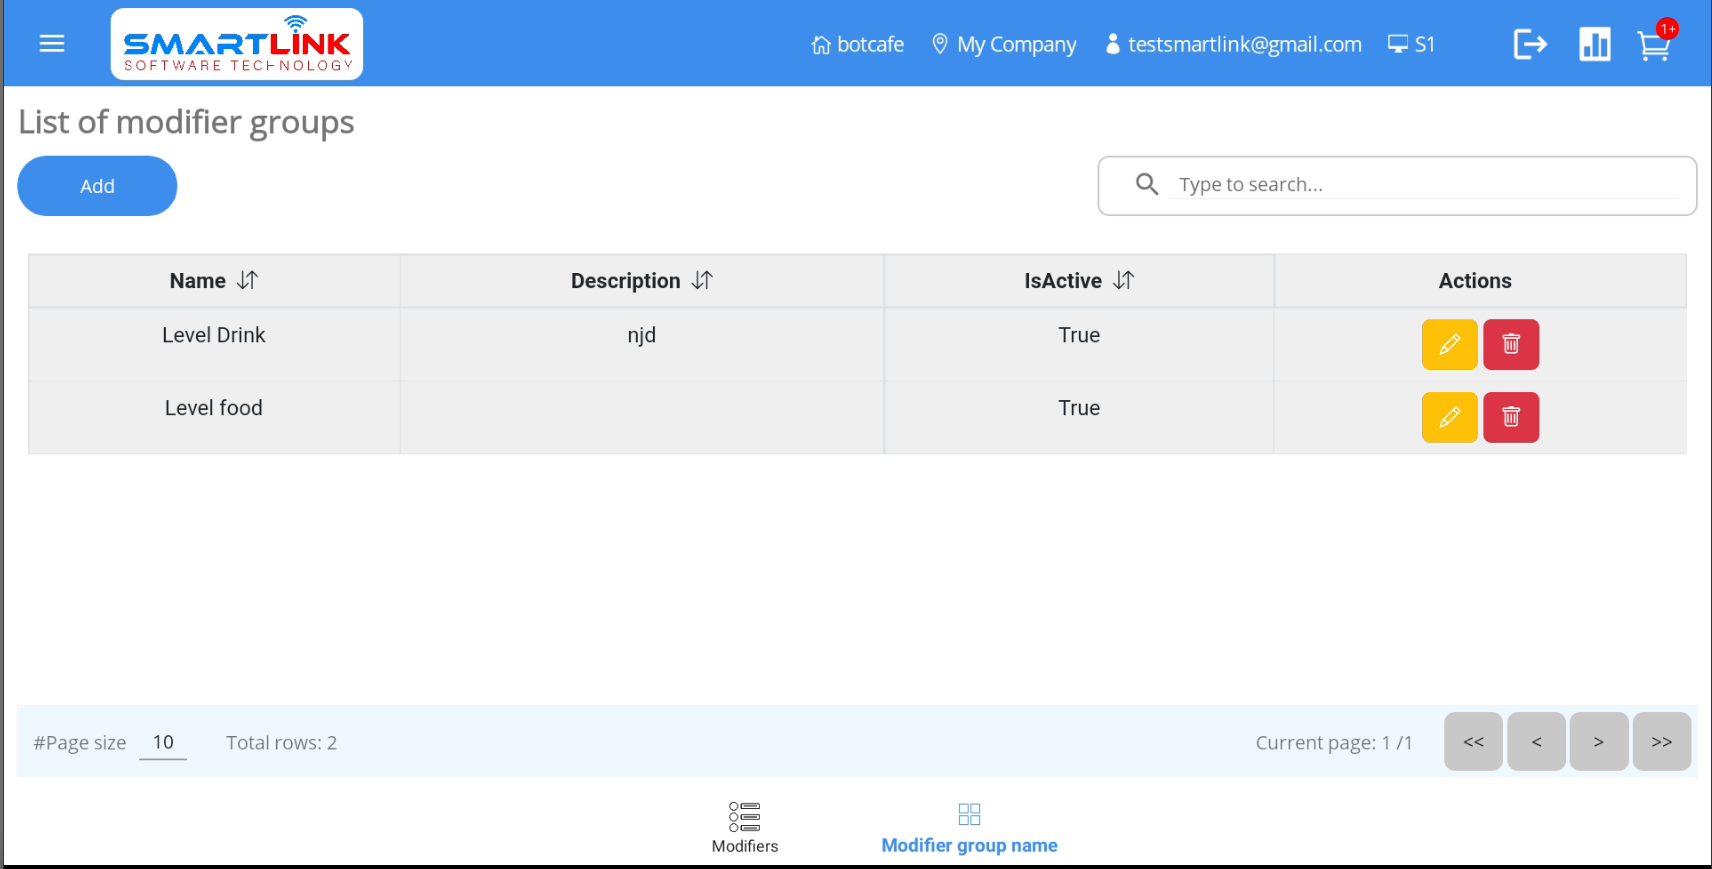Click the Add button
The image size is (1712, 869).
[x=97, y=186]
